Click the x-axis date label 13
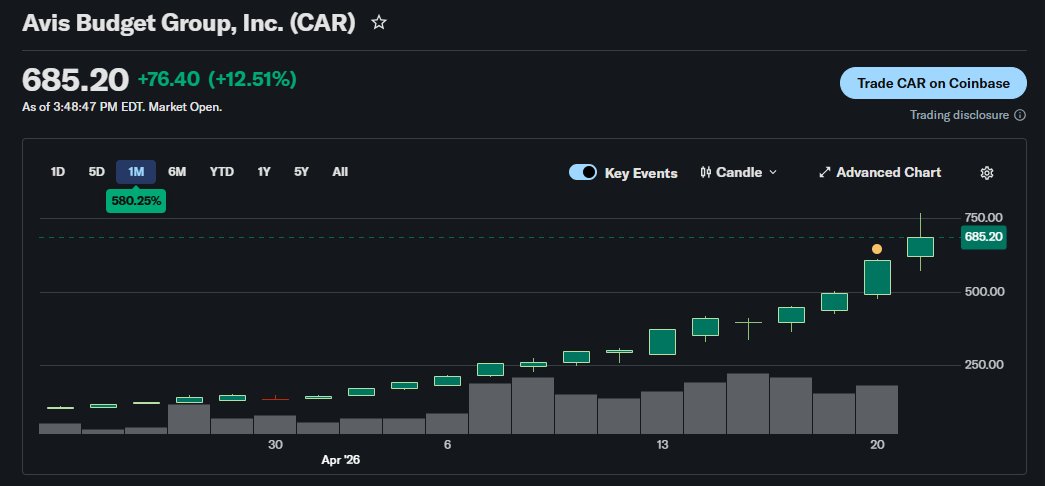The width and height of the screenshot is (1045, 486). click(662, 445)
